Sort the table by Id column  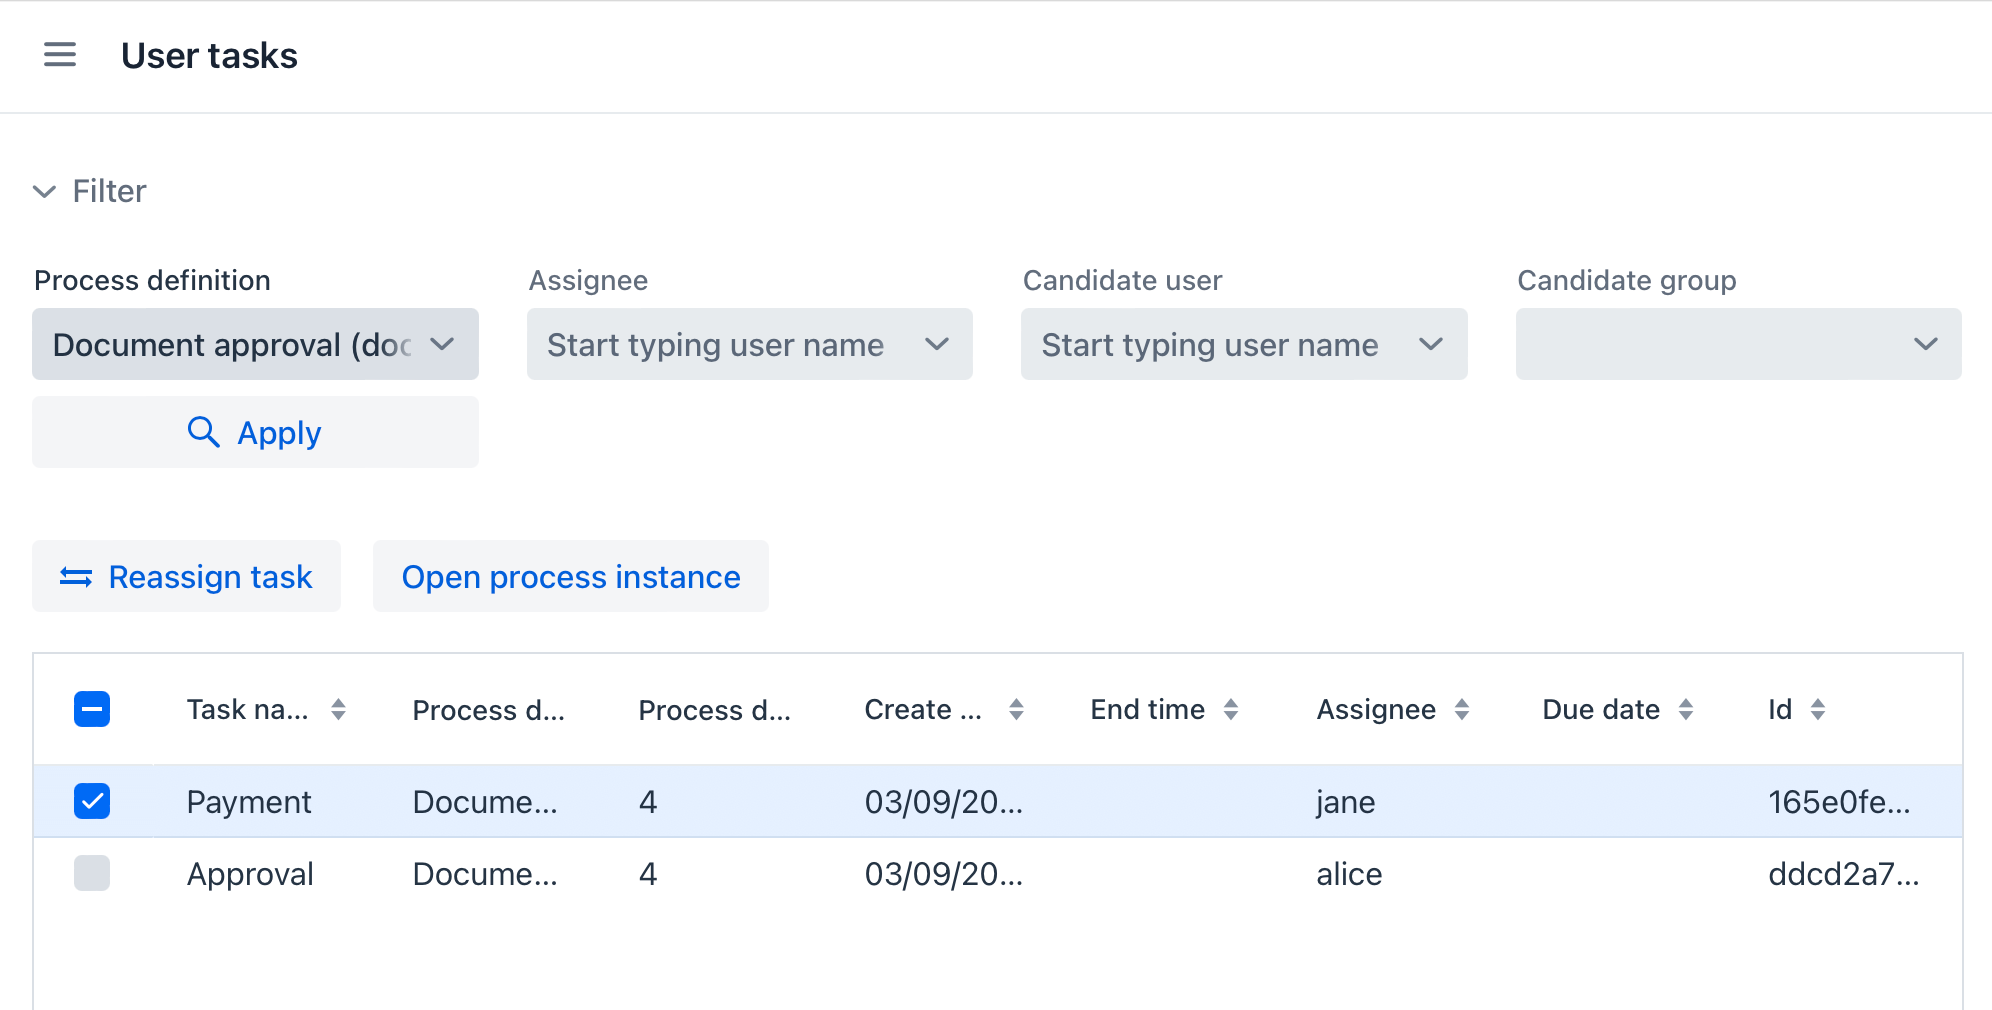1820,709
